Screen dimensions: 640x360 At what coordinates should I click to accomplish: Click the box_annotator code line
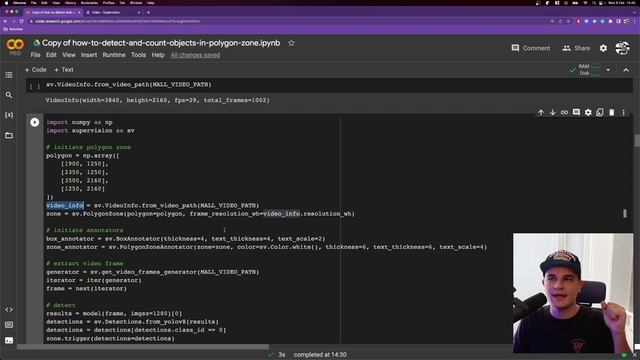[x=186, y=239]
